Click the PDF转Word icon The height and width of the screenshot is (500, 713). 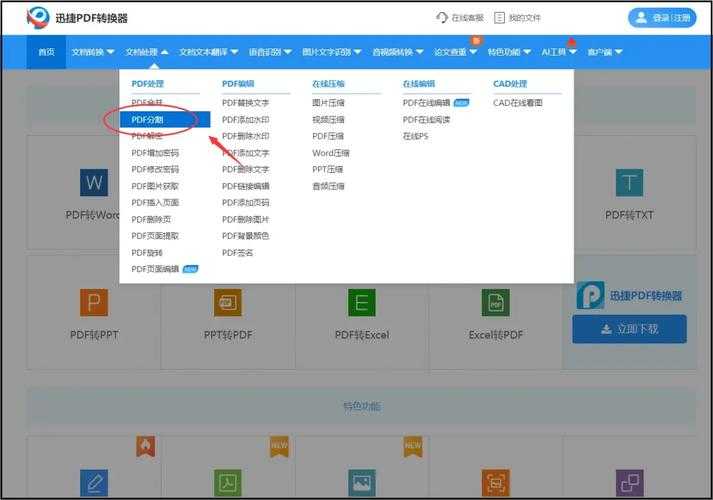pyautogui.click(x=93, y=182)
